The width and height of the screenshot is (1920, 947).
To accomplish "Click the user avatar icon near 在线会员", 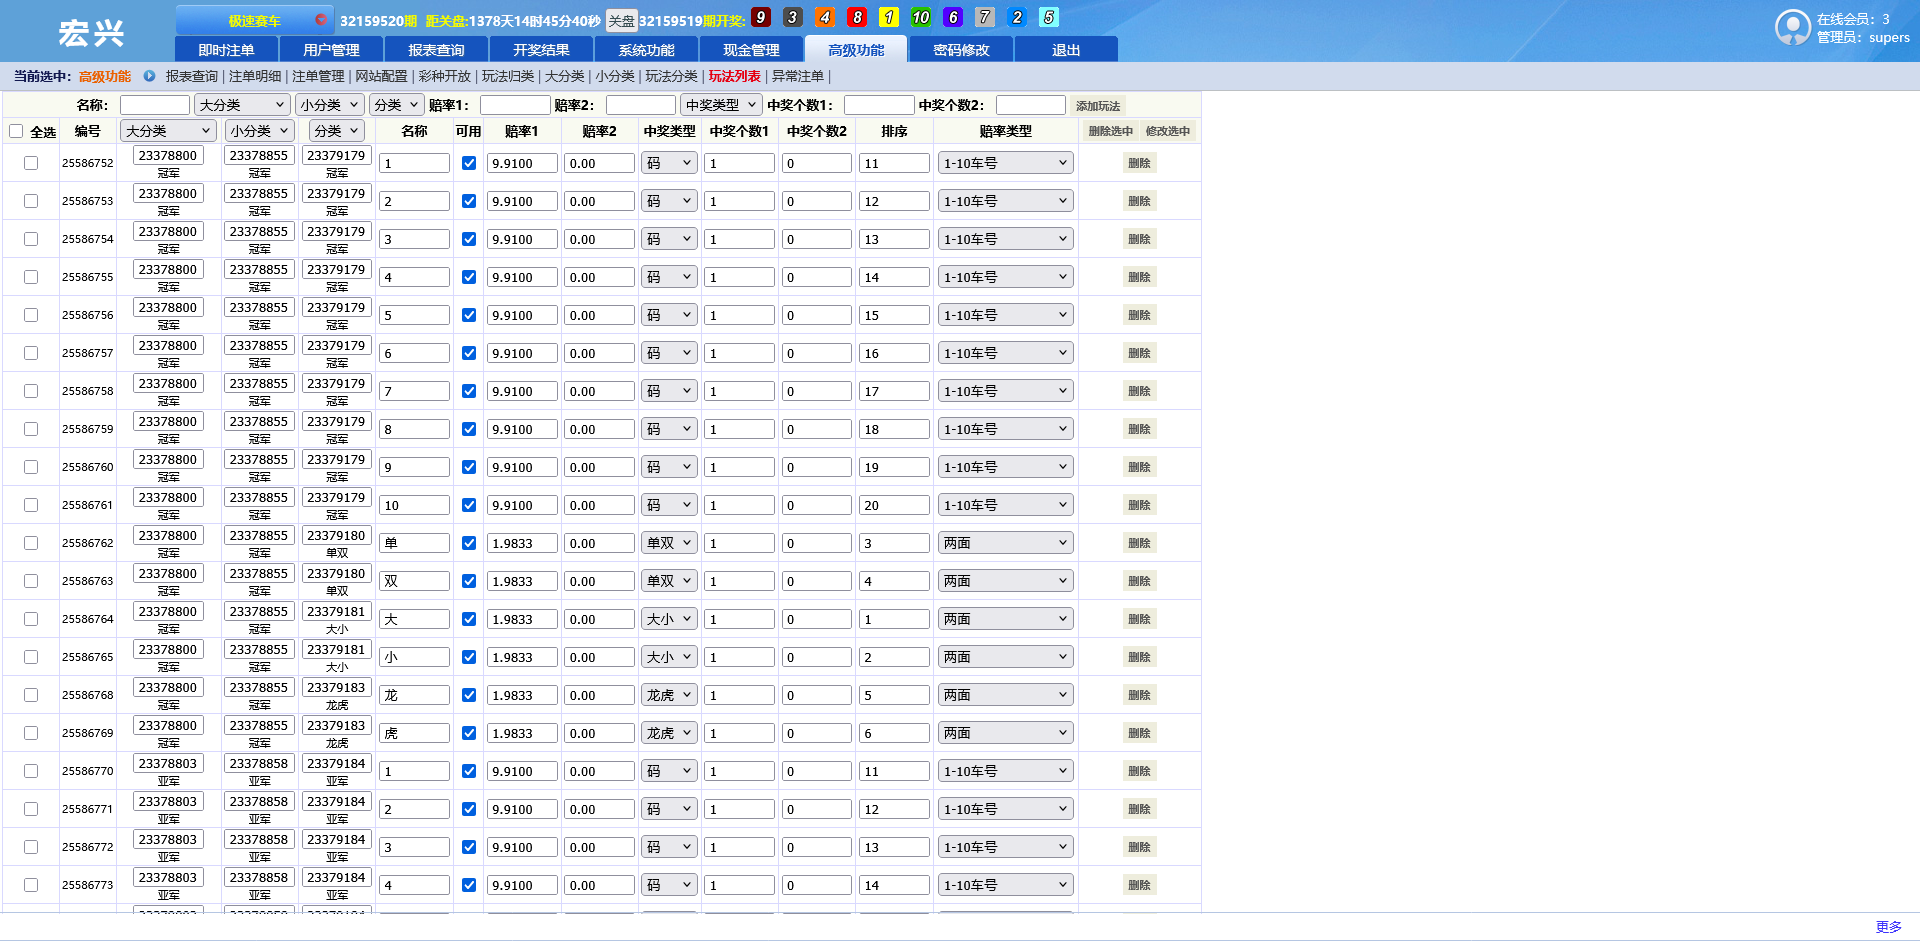I will [x=1792, y=27].
